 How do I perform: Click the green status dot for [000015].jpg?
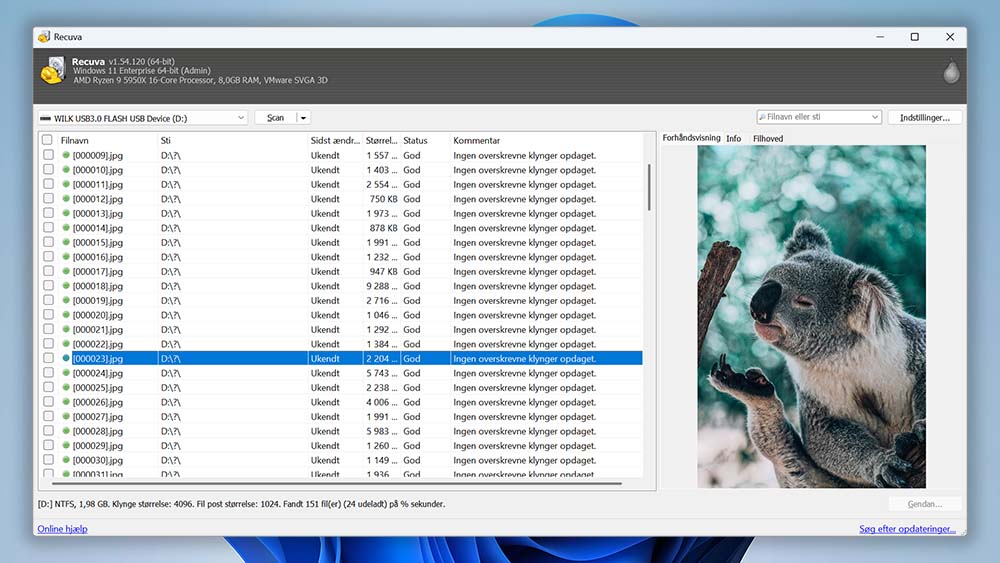coord(66,242)
